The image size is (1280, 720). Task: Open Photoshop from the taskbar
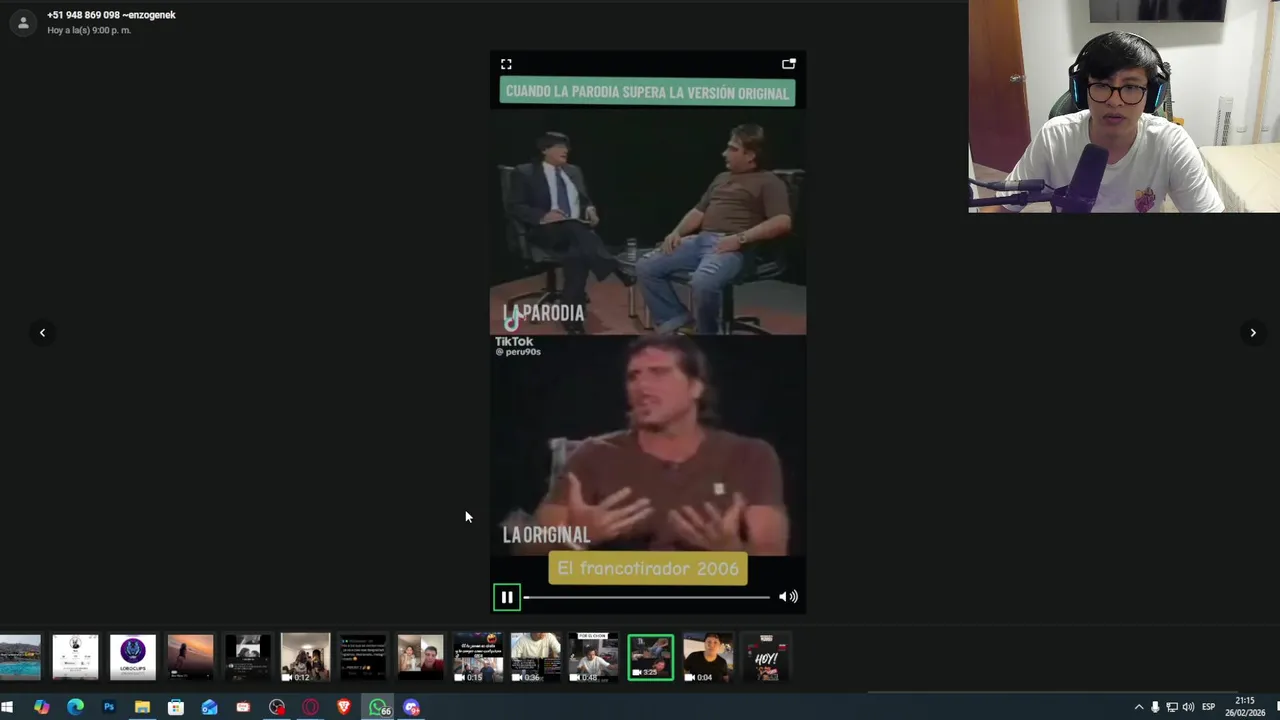pyautogui.click(x=108, y=707)
